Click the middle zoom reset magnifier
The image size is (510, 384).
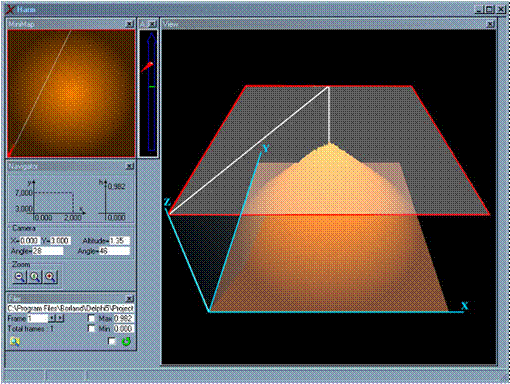click(35, 277)
